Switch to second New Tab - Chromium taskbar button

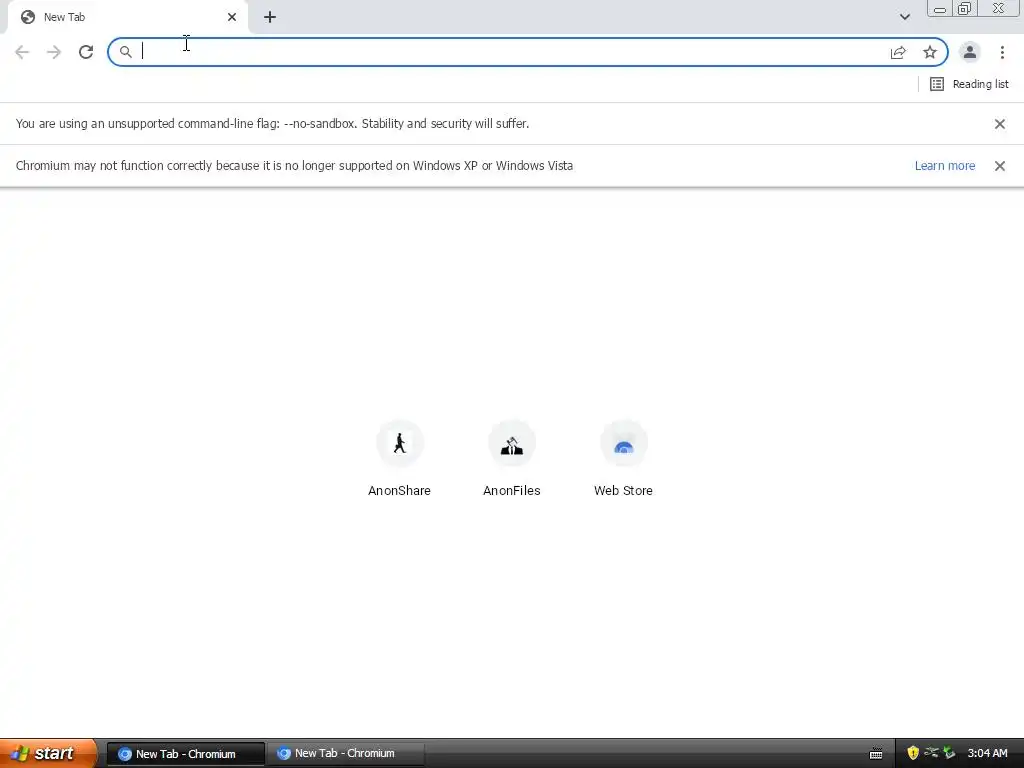[x=345, y=754]
